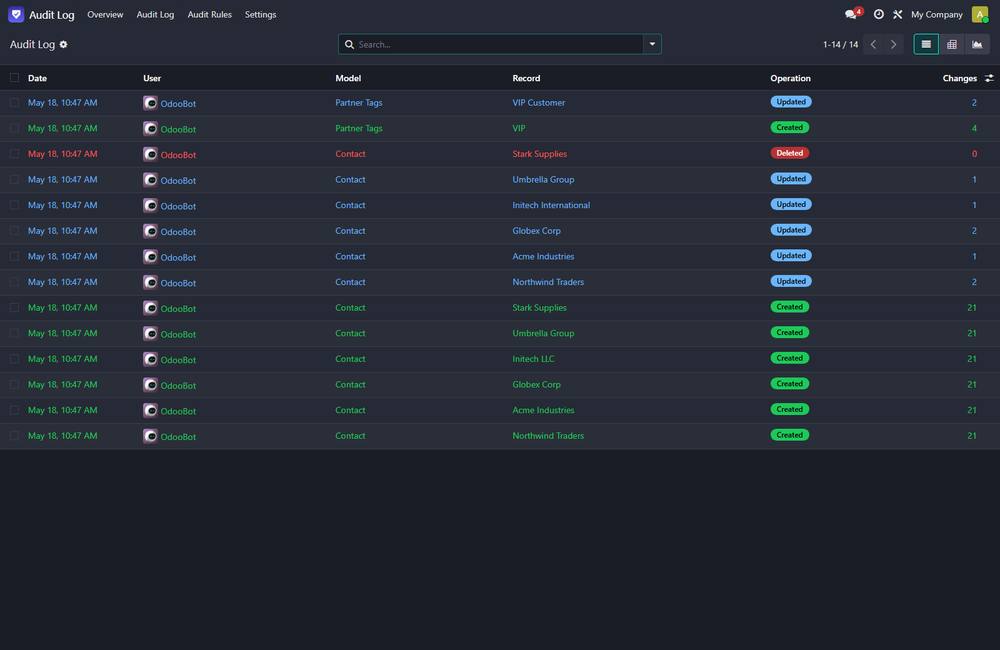Screen dimensions: 1000x650
Task: Switch to pivot view
Action: 952,44
